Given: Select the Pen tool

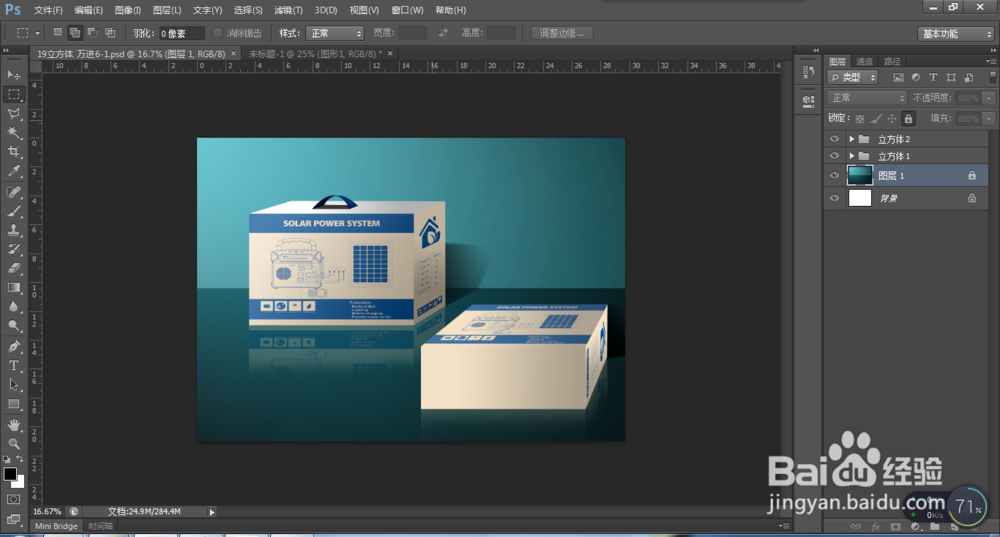Looking at the screenshot, I should 14,346.
